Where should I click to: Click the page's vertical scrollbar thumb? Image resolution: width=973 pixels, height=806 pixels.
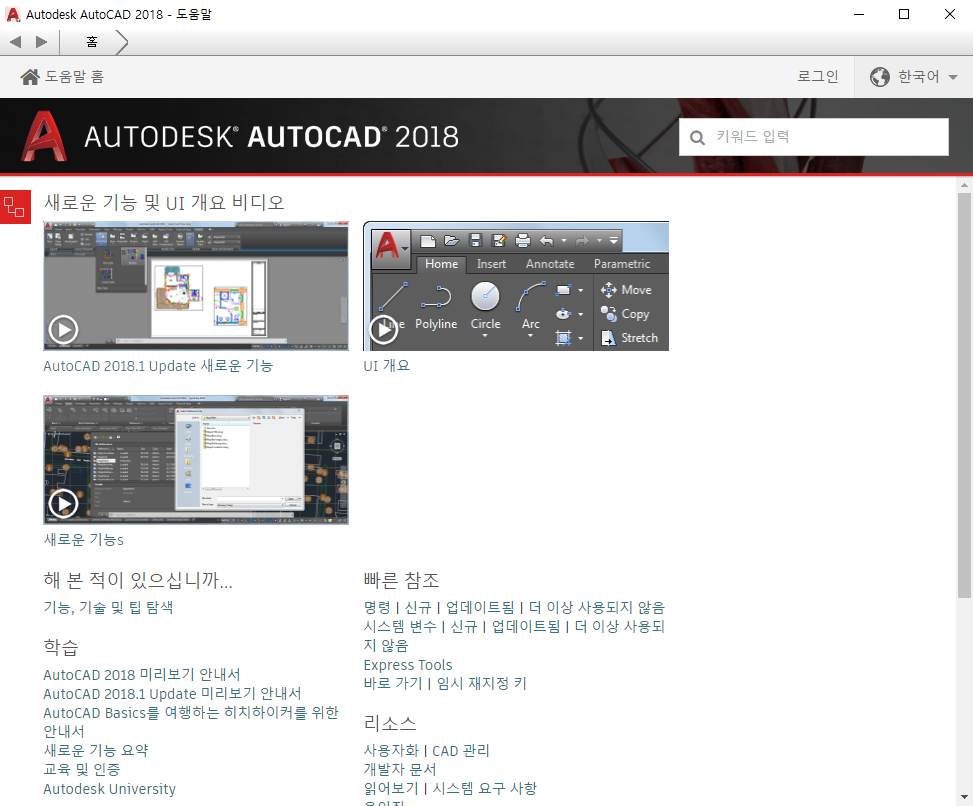964,395
